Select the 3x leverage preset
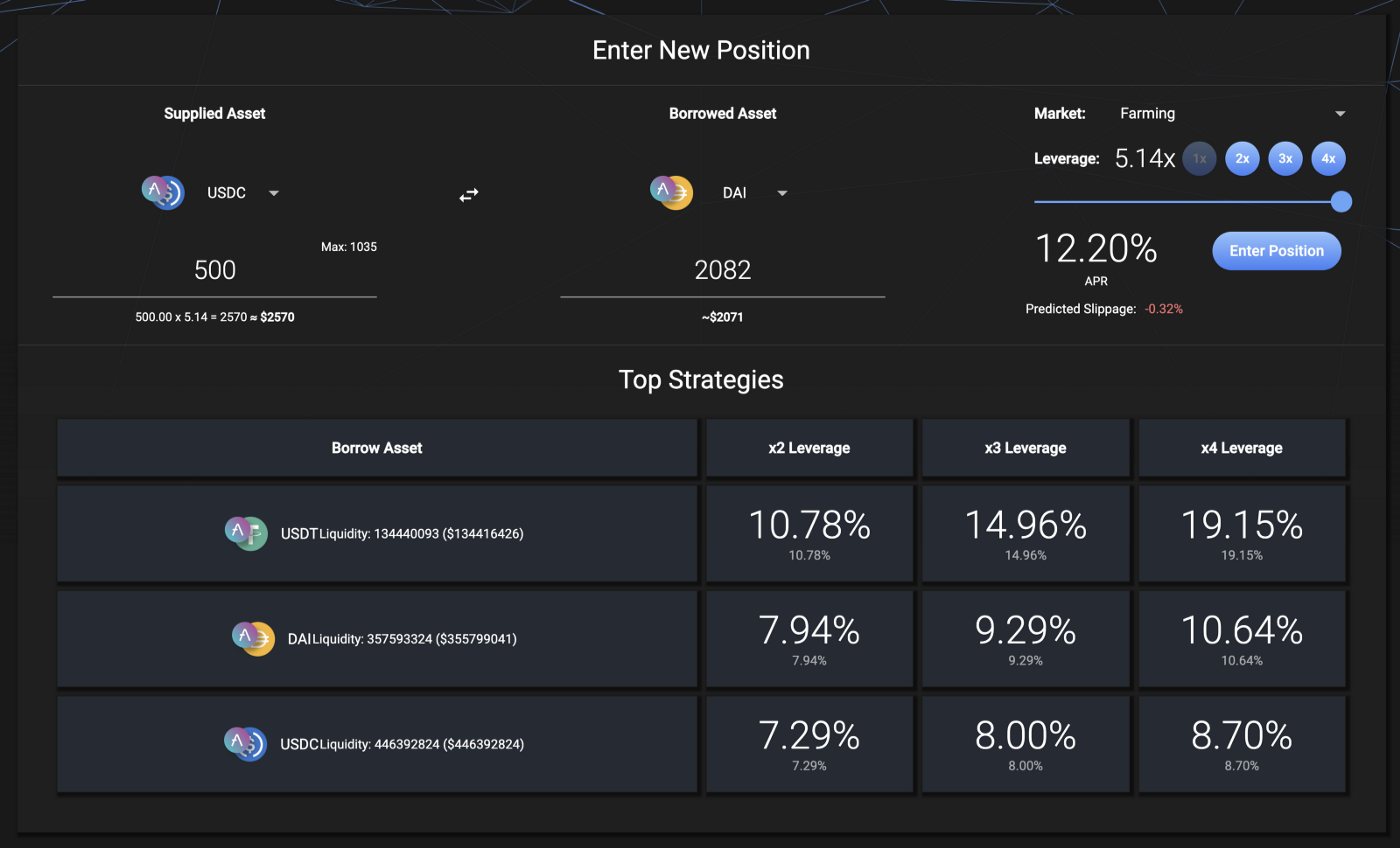Viewport: 1400px width, 848px height. [x=1285, y=158]
